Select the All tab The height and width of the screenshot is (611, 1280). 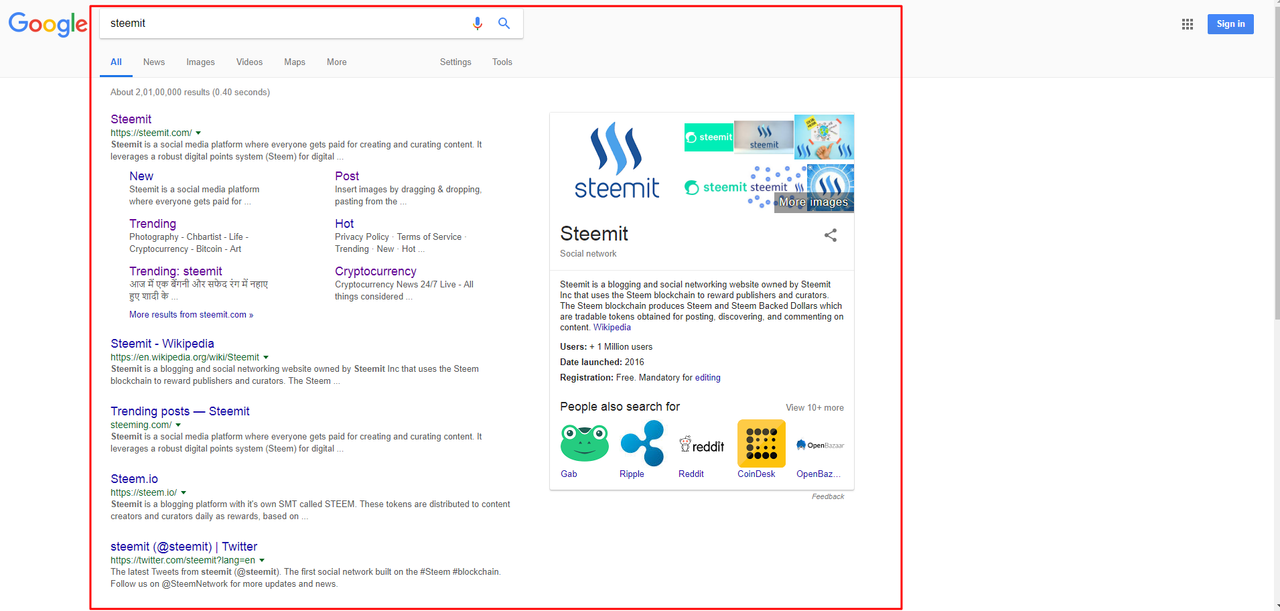116,62
